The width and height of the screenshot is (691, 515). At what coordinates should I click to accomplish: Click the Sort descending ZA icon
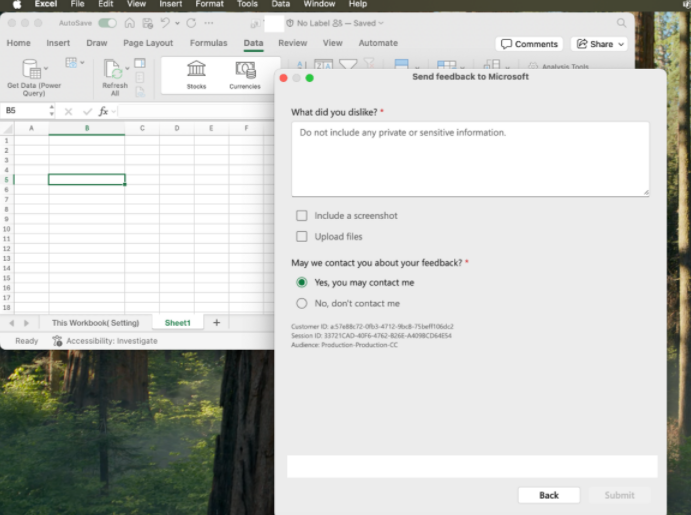(x=323, y=65)
